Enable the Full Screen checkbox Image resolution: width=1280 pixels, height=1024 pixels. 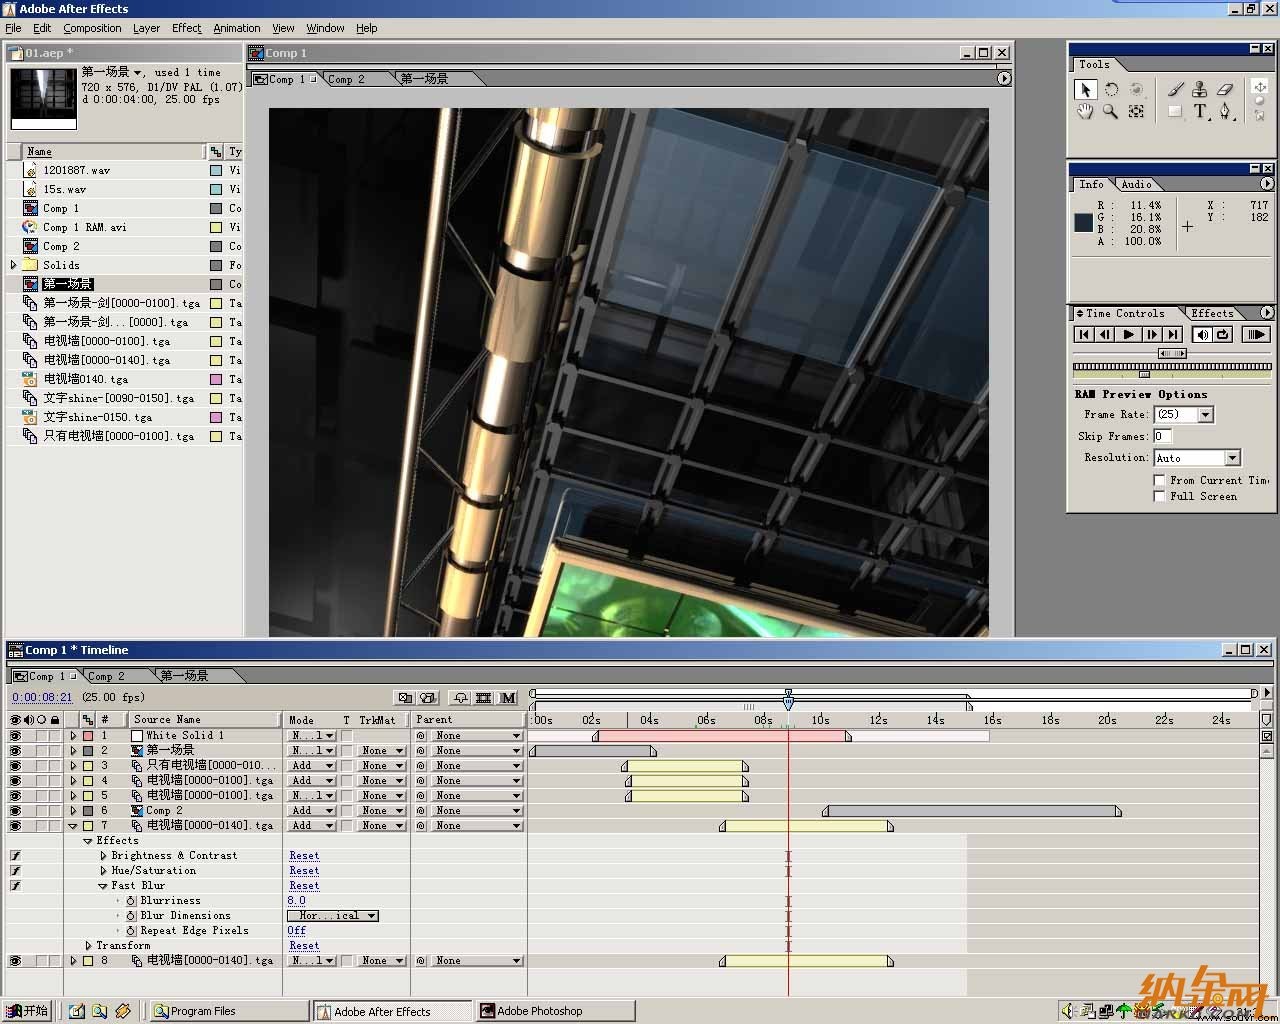pyautogui.click(x=1159, y=496)
